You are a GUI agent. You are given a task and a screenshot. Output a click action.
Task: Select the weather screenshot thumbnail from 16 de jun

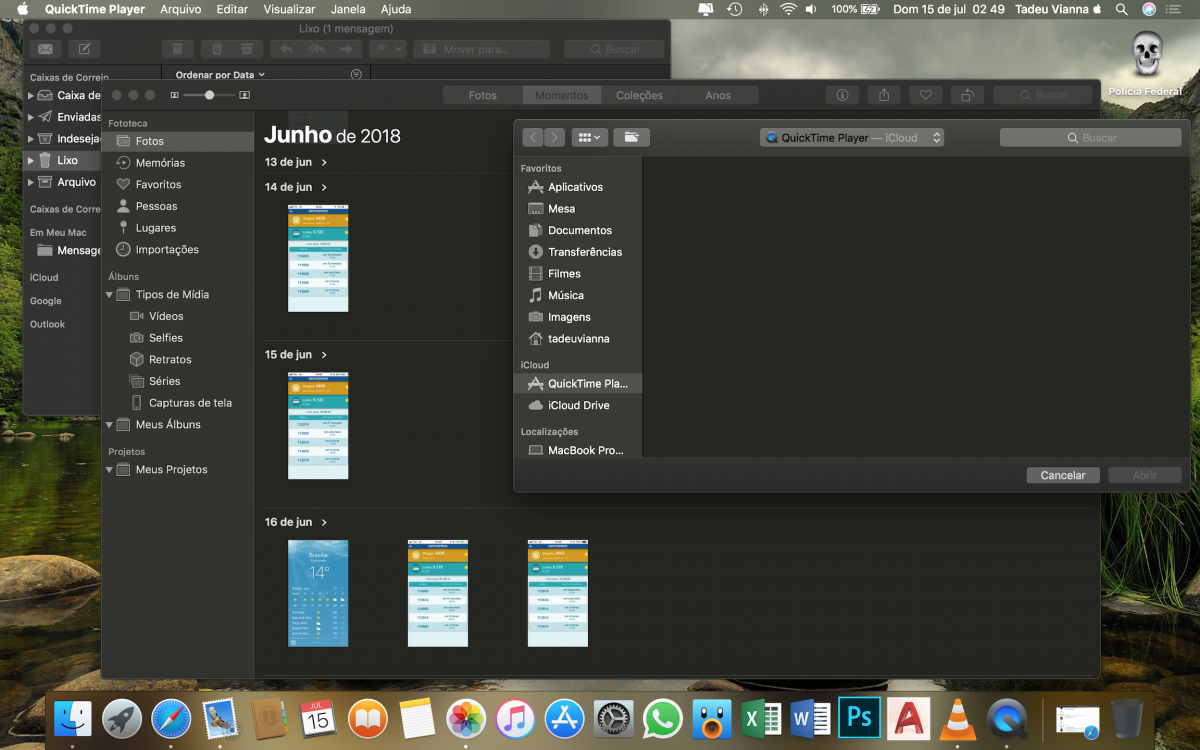318,593
